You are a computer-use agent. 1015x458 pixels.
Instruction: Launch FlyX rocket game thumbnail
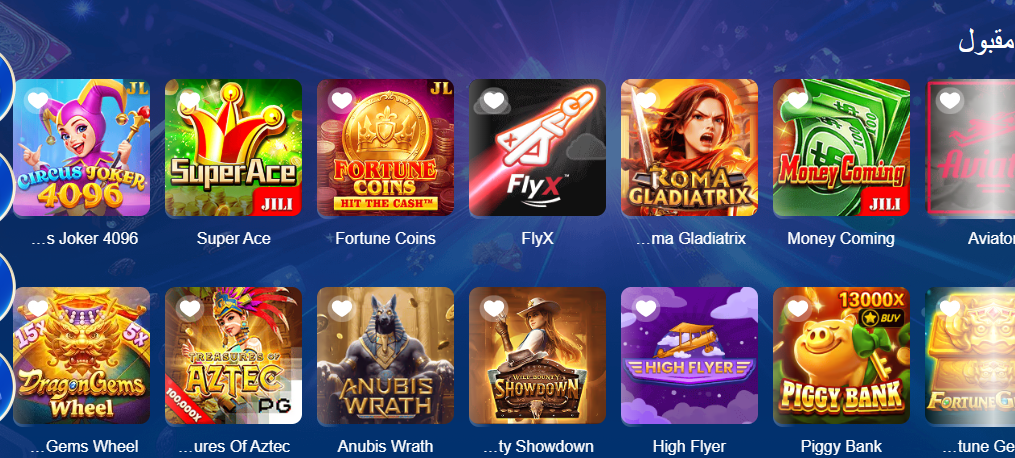point(537,147)
